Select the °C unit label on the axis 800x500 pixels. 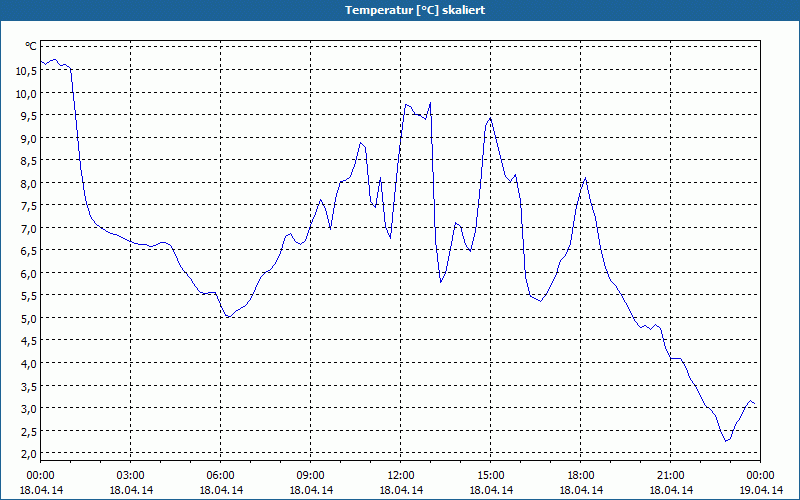31,46
